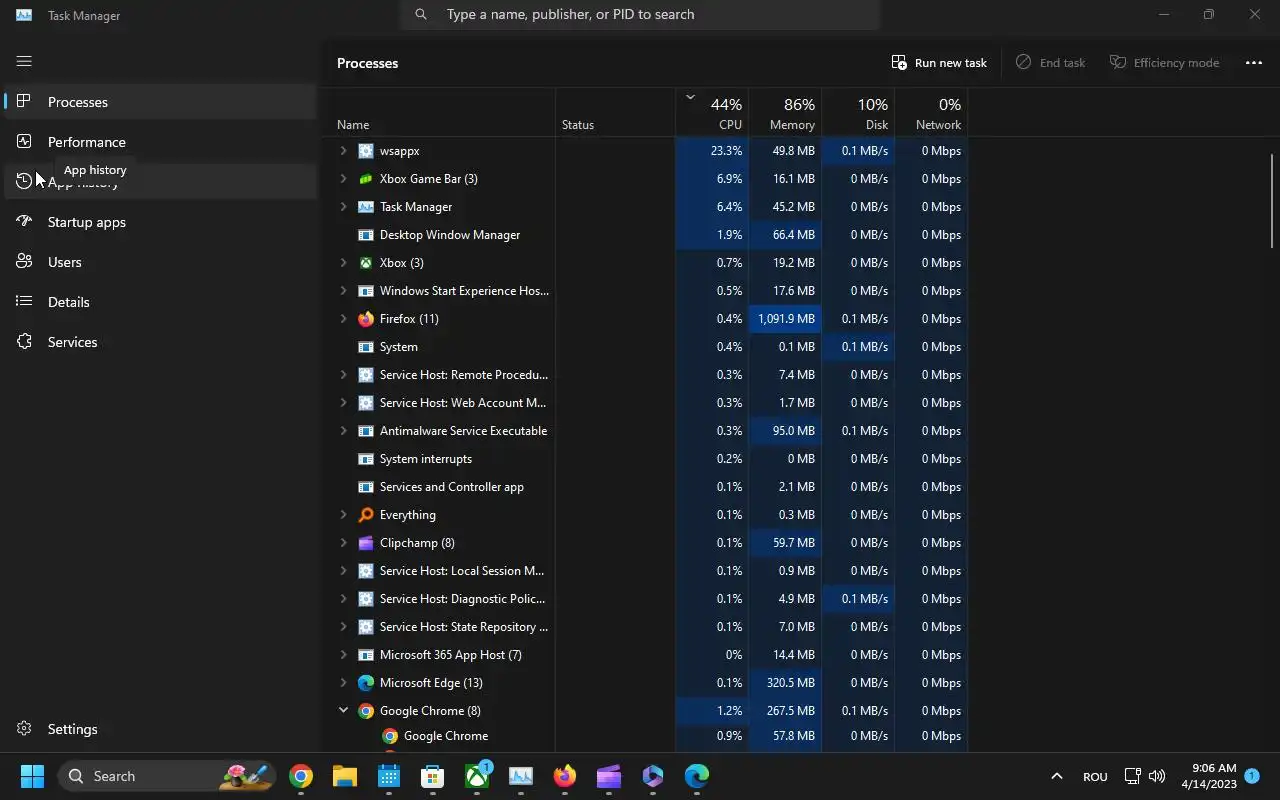Screen dimensions: 1280x800
Task: Collapse the Google Chrome (8) group
Action: pyautogui.click(x=343, y=711)
